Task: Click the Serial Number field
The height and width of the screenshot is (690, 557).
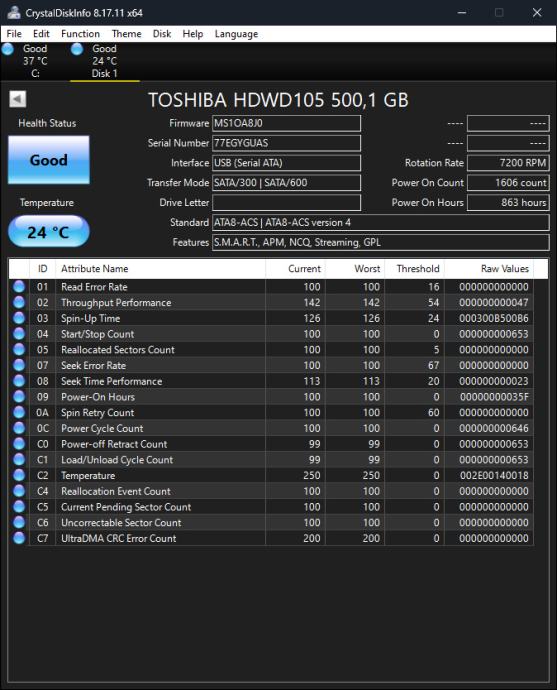Action: (x=286, y=143)
